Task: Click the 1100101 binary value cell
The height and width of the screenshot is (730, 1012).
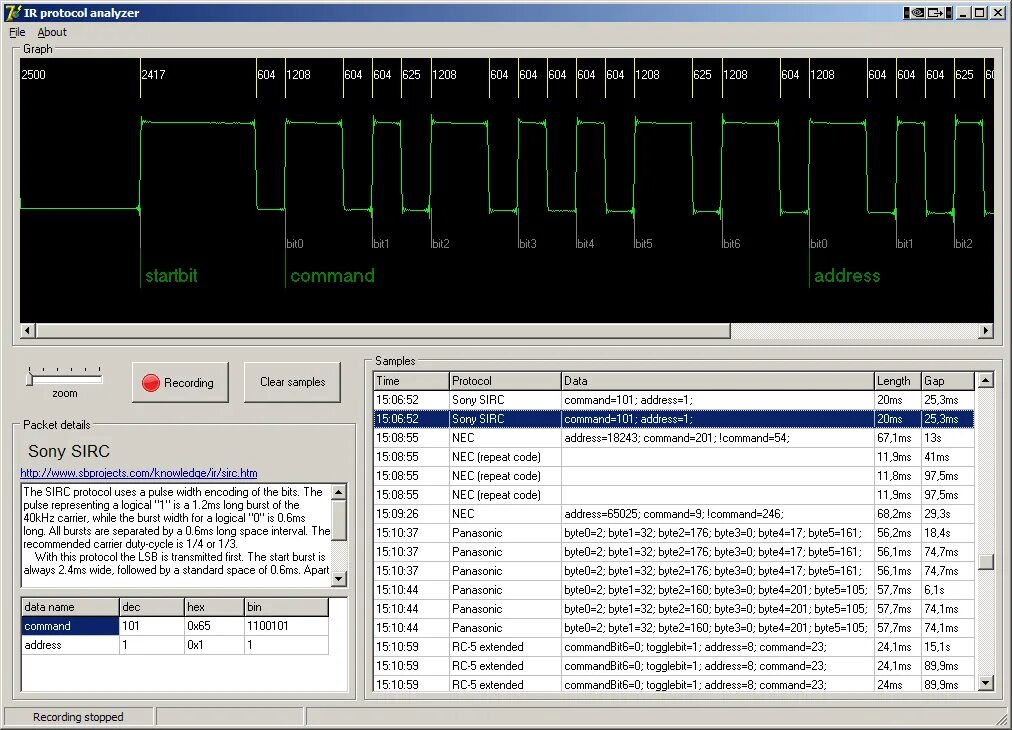Action: click(287, 626)
